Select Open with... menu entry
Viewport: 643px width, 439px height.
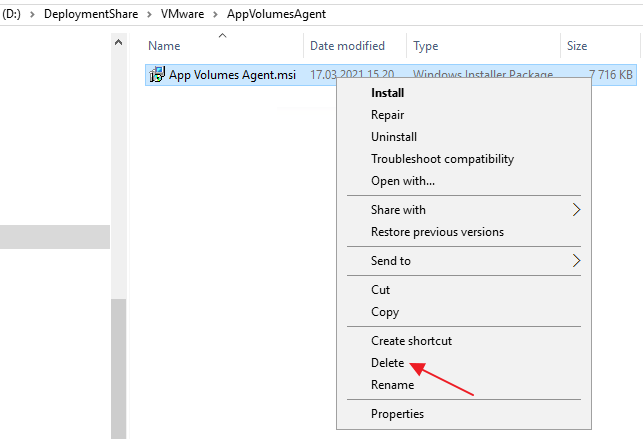403,181
